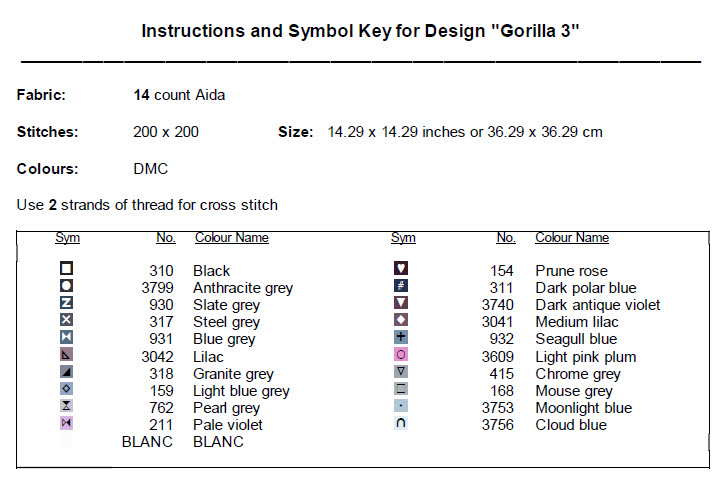Pick the Light pink plum colour swatch
The height and width of the screenshot is (477, 721).
(x=401, y=354)
